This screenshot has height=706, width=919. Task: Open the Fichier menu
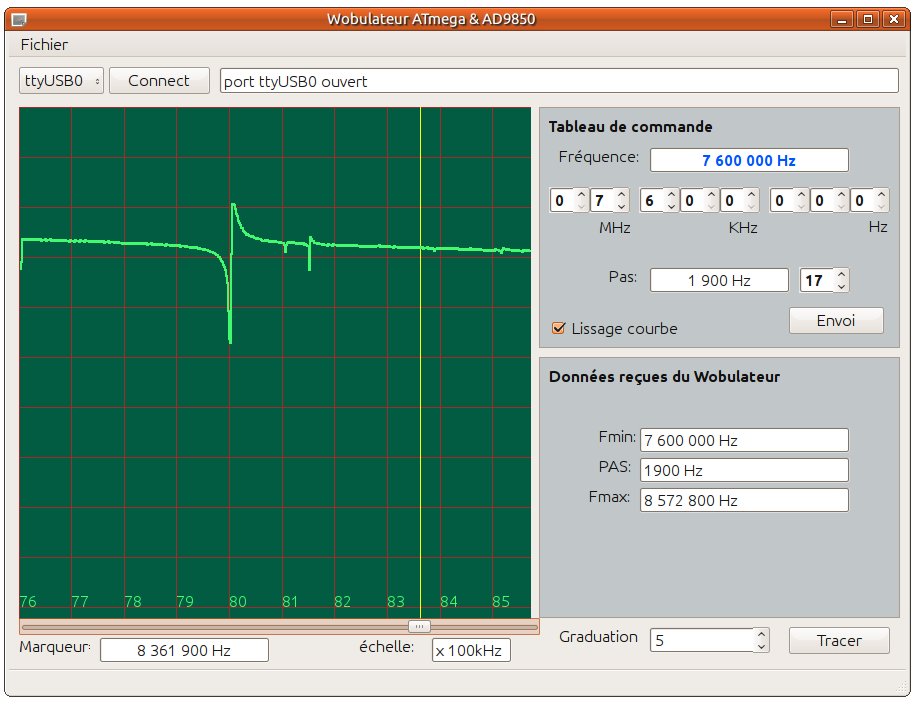pyautogui.click(x=44, y=44)
